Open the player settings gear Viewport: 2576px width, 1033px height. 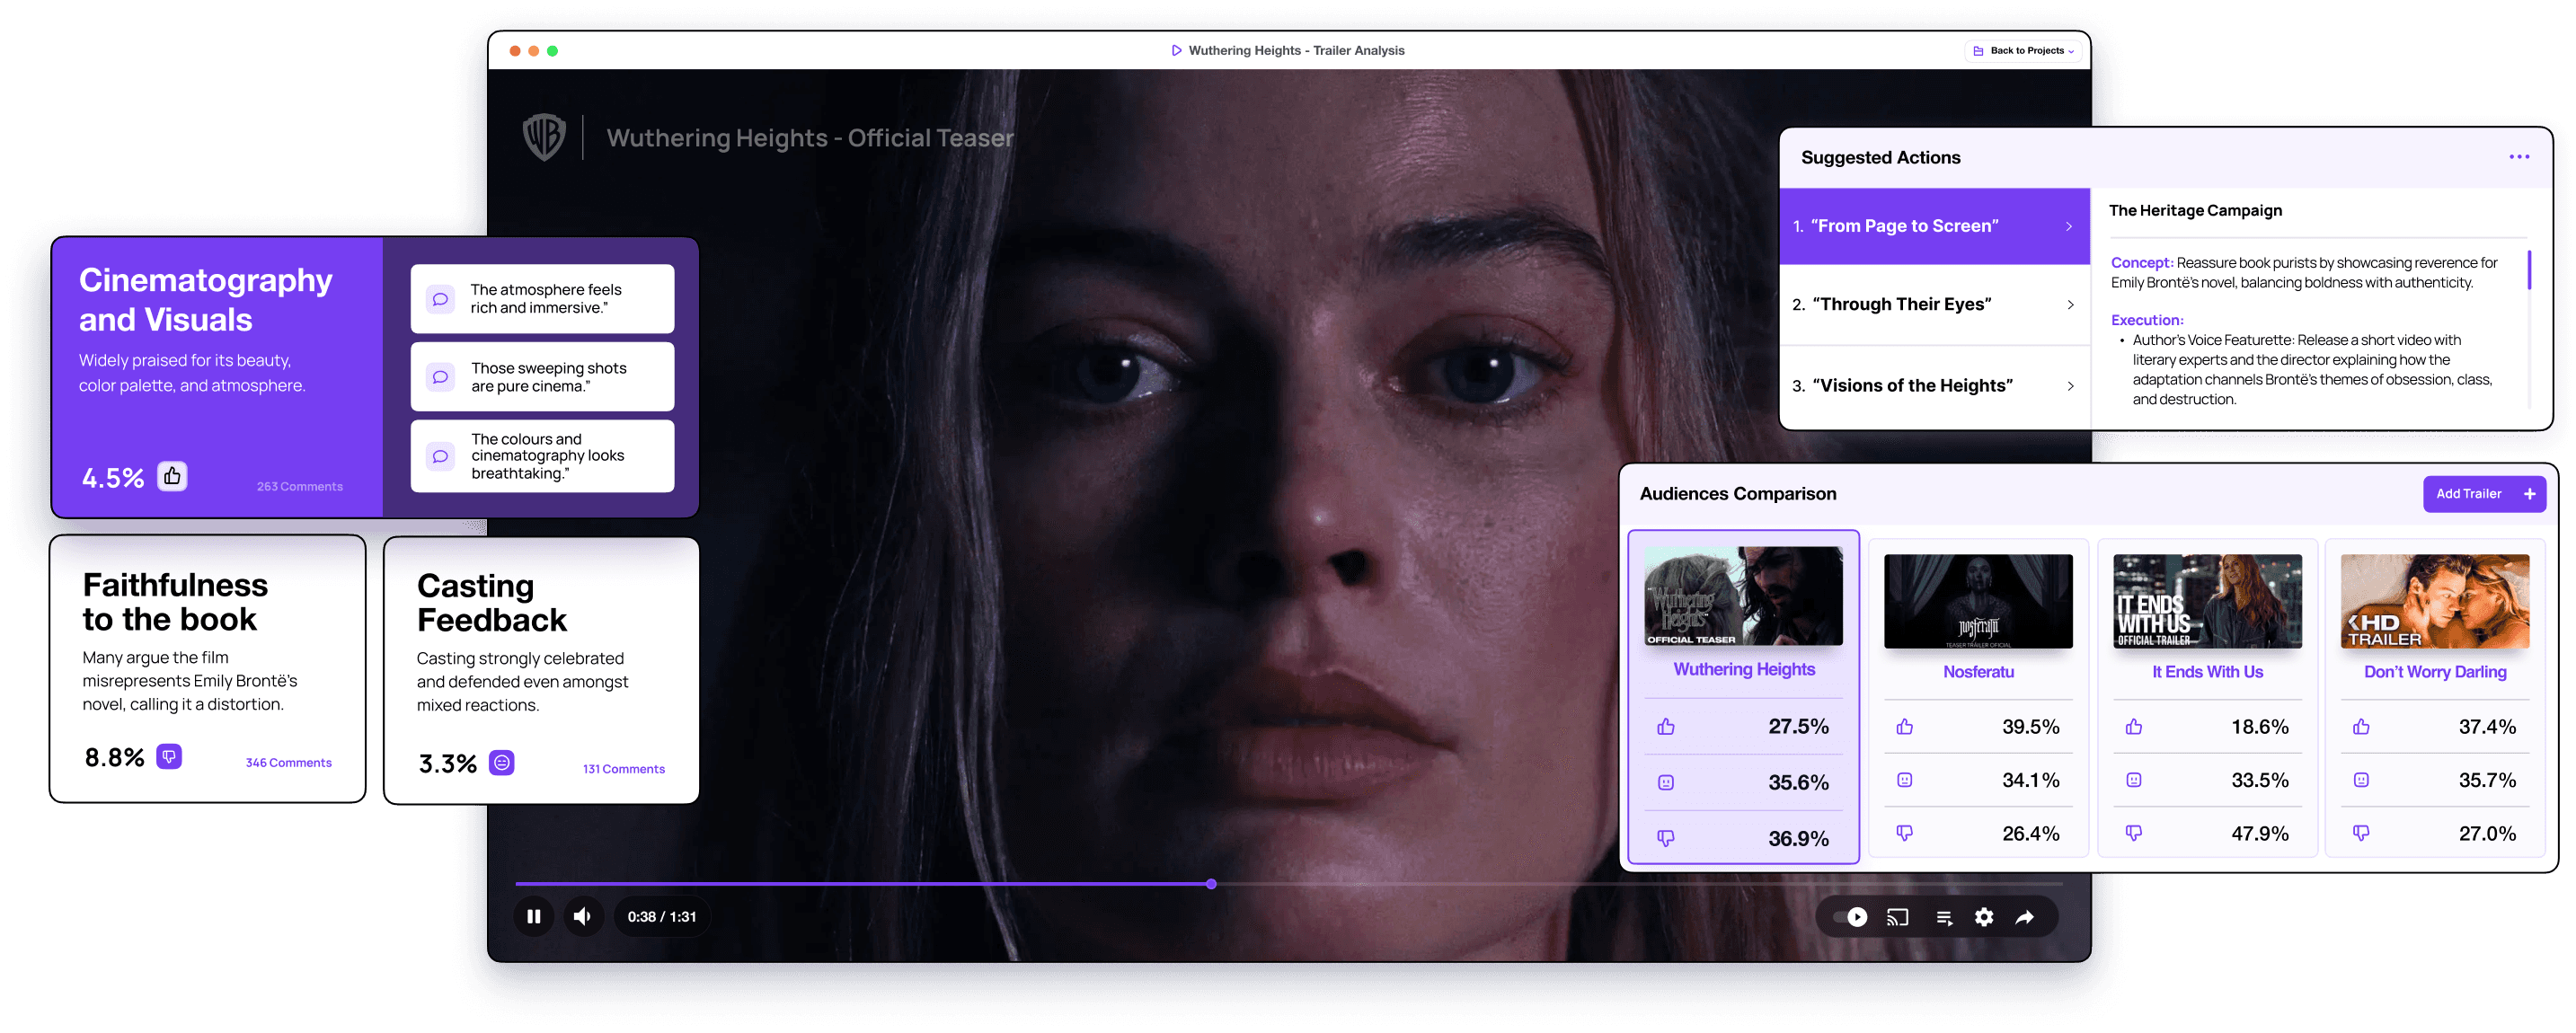coord(1983,916)
